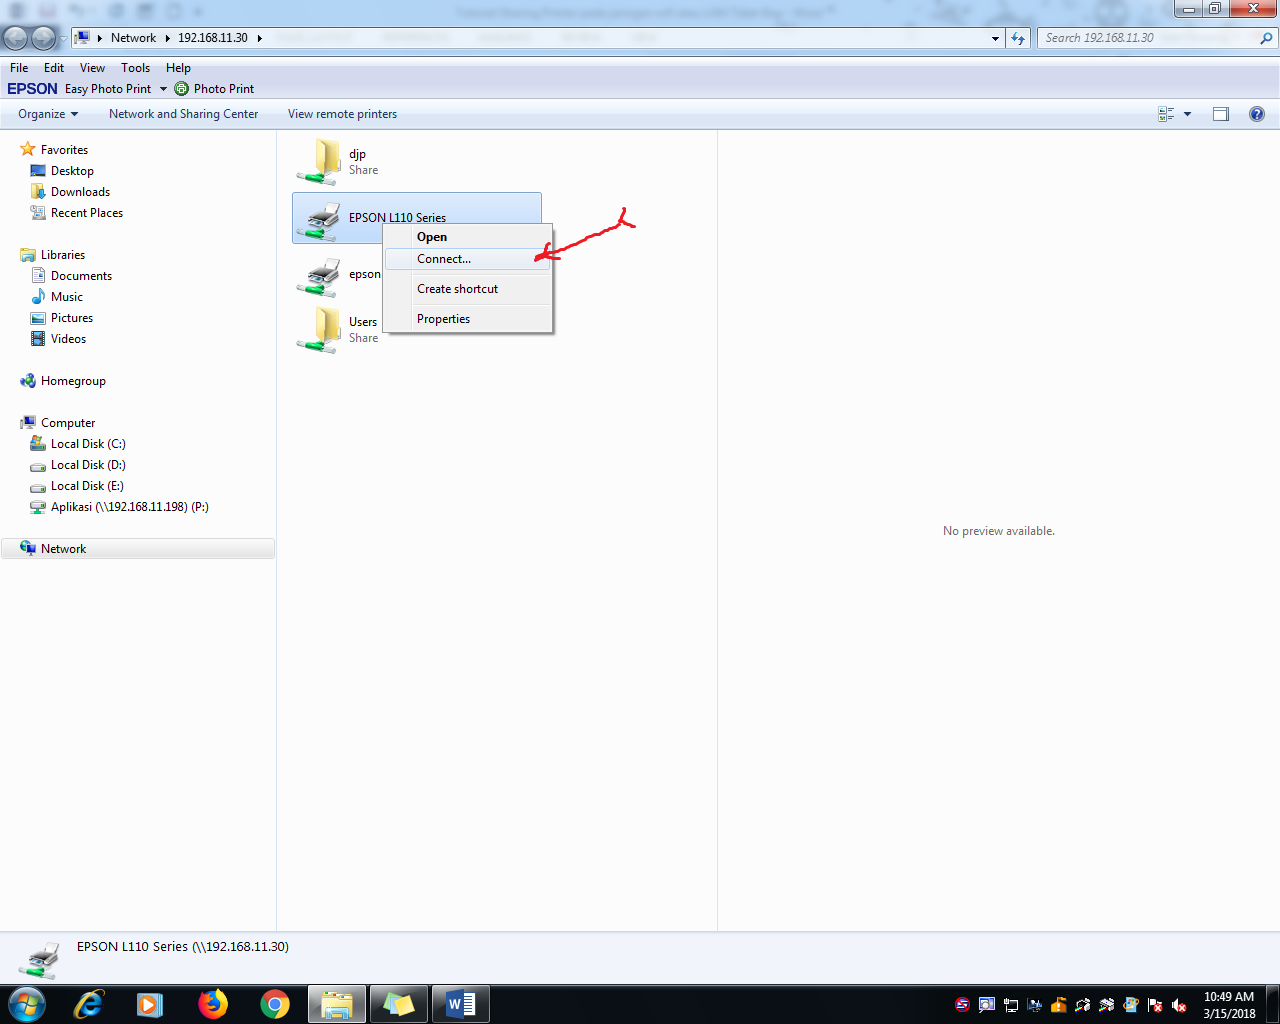Show or hide the preview pane

(x=1221, y=114)
